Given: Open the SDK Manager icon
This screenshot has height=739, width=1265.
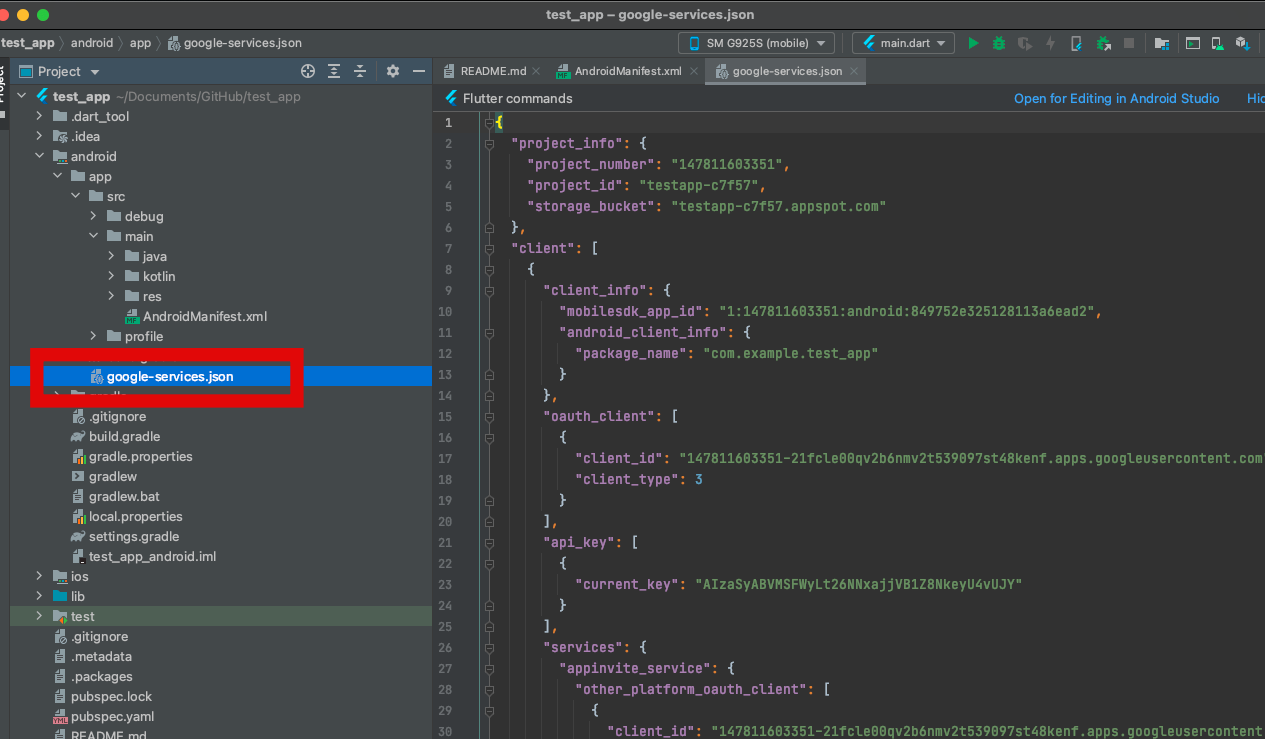Looking at the screenshot, I should point(1242,43).
